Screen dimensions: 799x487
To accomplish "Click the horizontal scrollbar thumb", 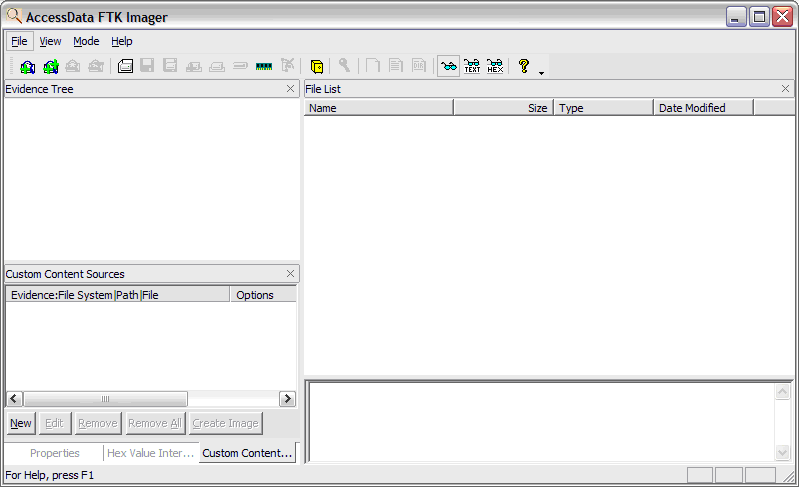I will 105,398.
